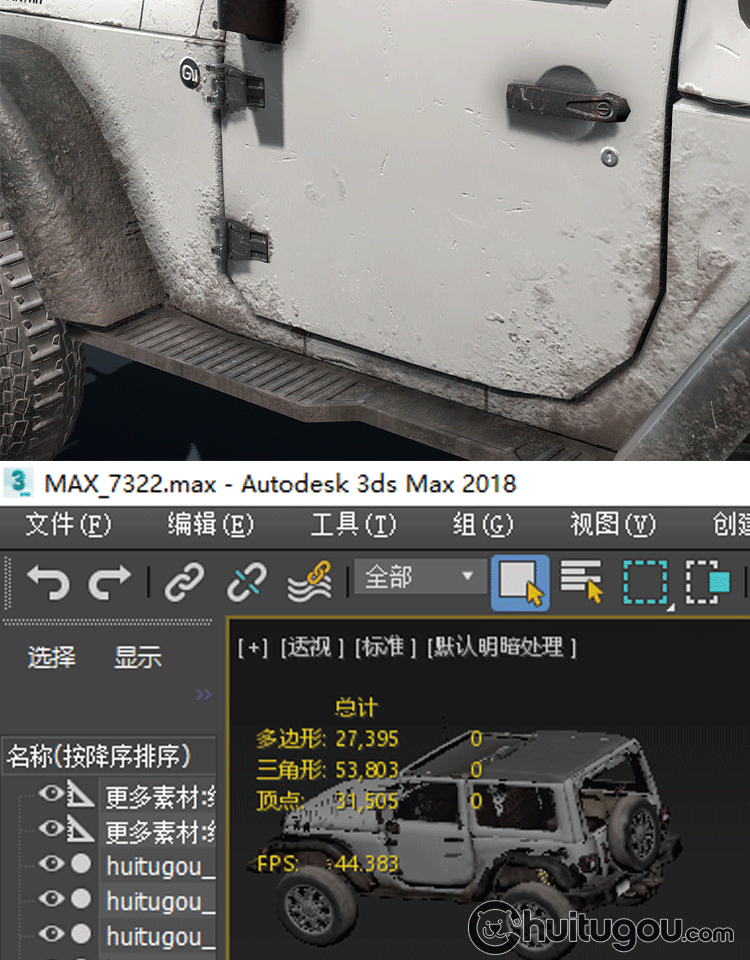
Task: Toggle eye visibility of second huitugou_ row
Action: click(51, 899)
